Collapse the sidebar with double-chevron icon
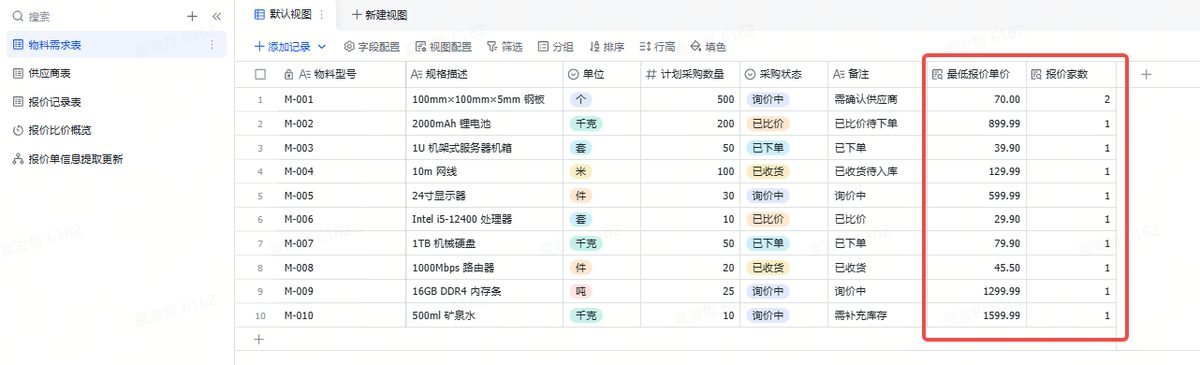Viewport: 1200px width, 365px height. click(217, 17)
